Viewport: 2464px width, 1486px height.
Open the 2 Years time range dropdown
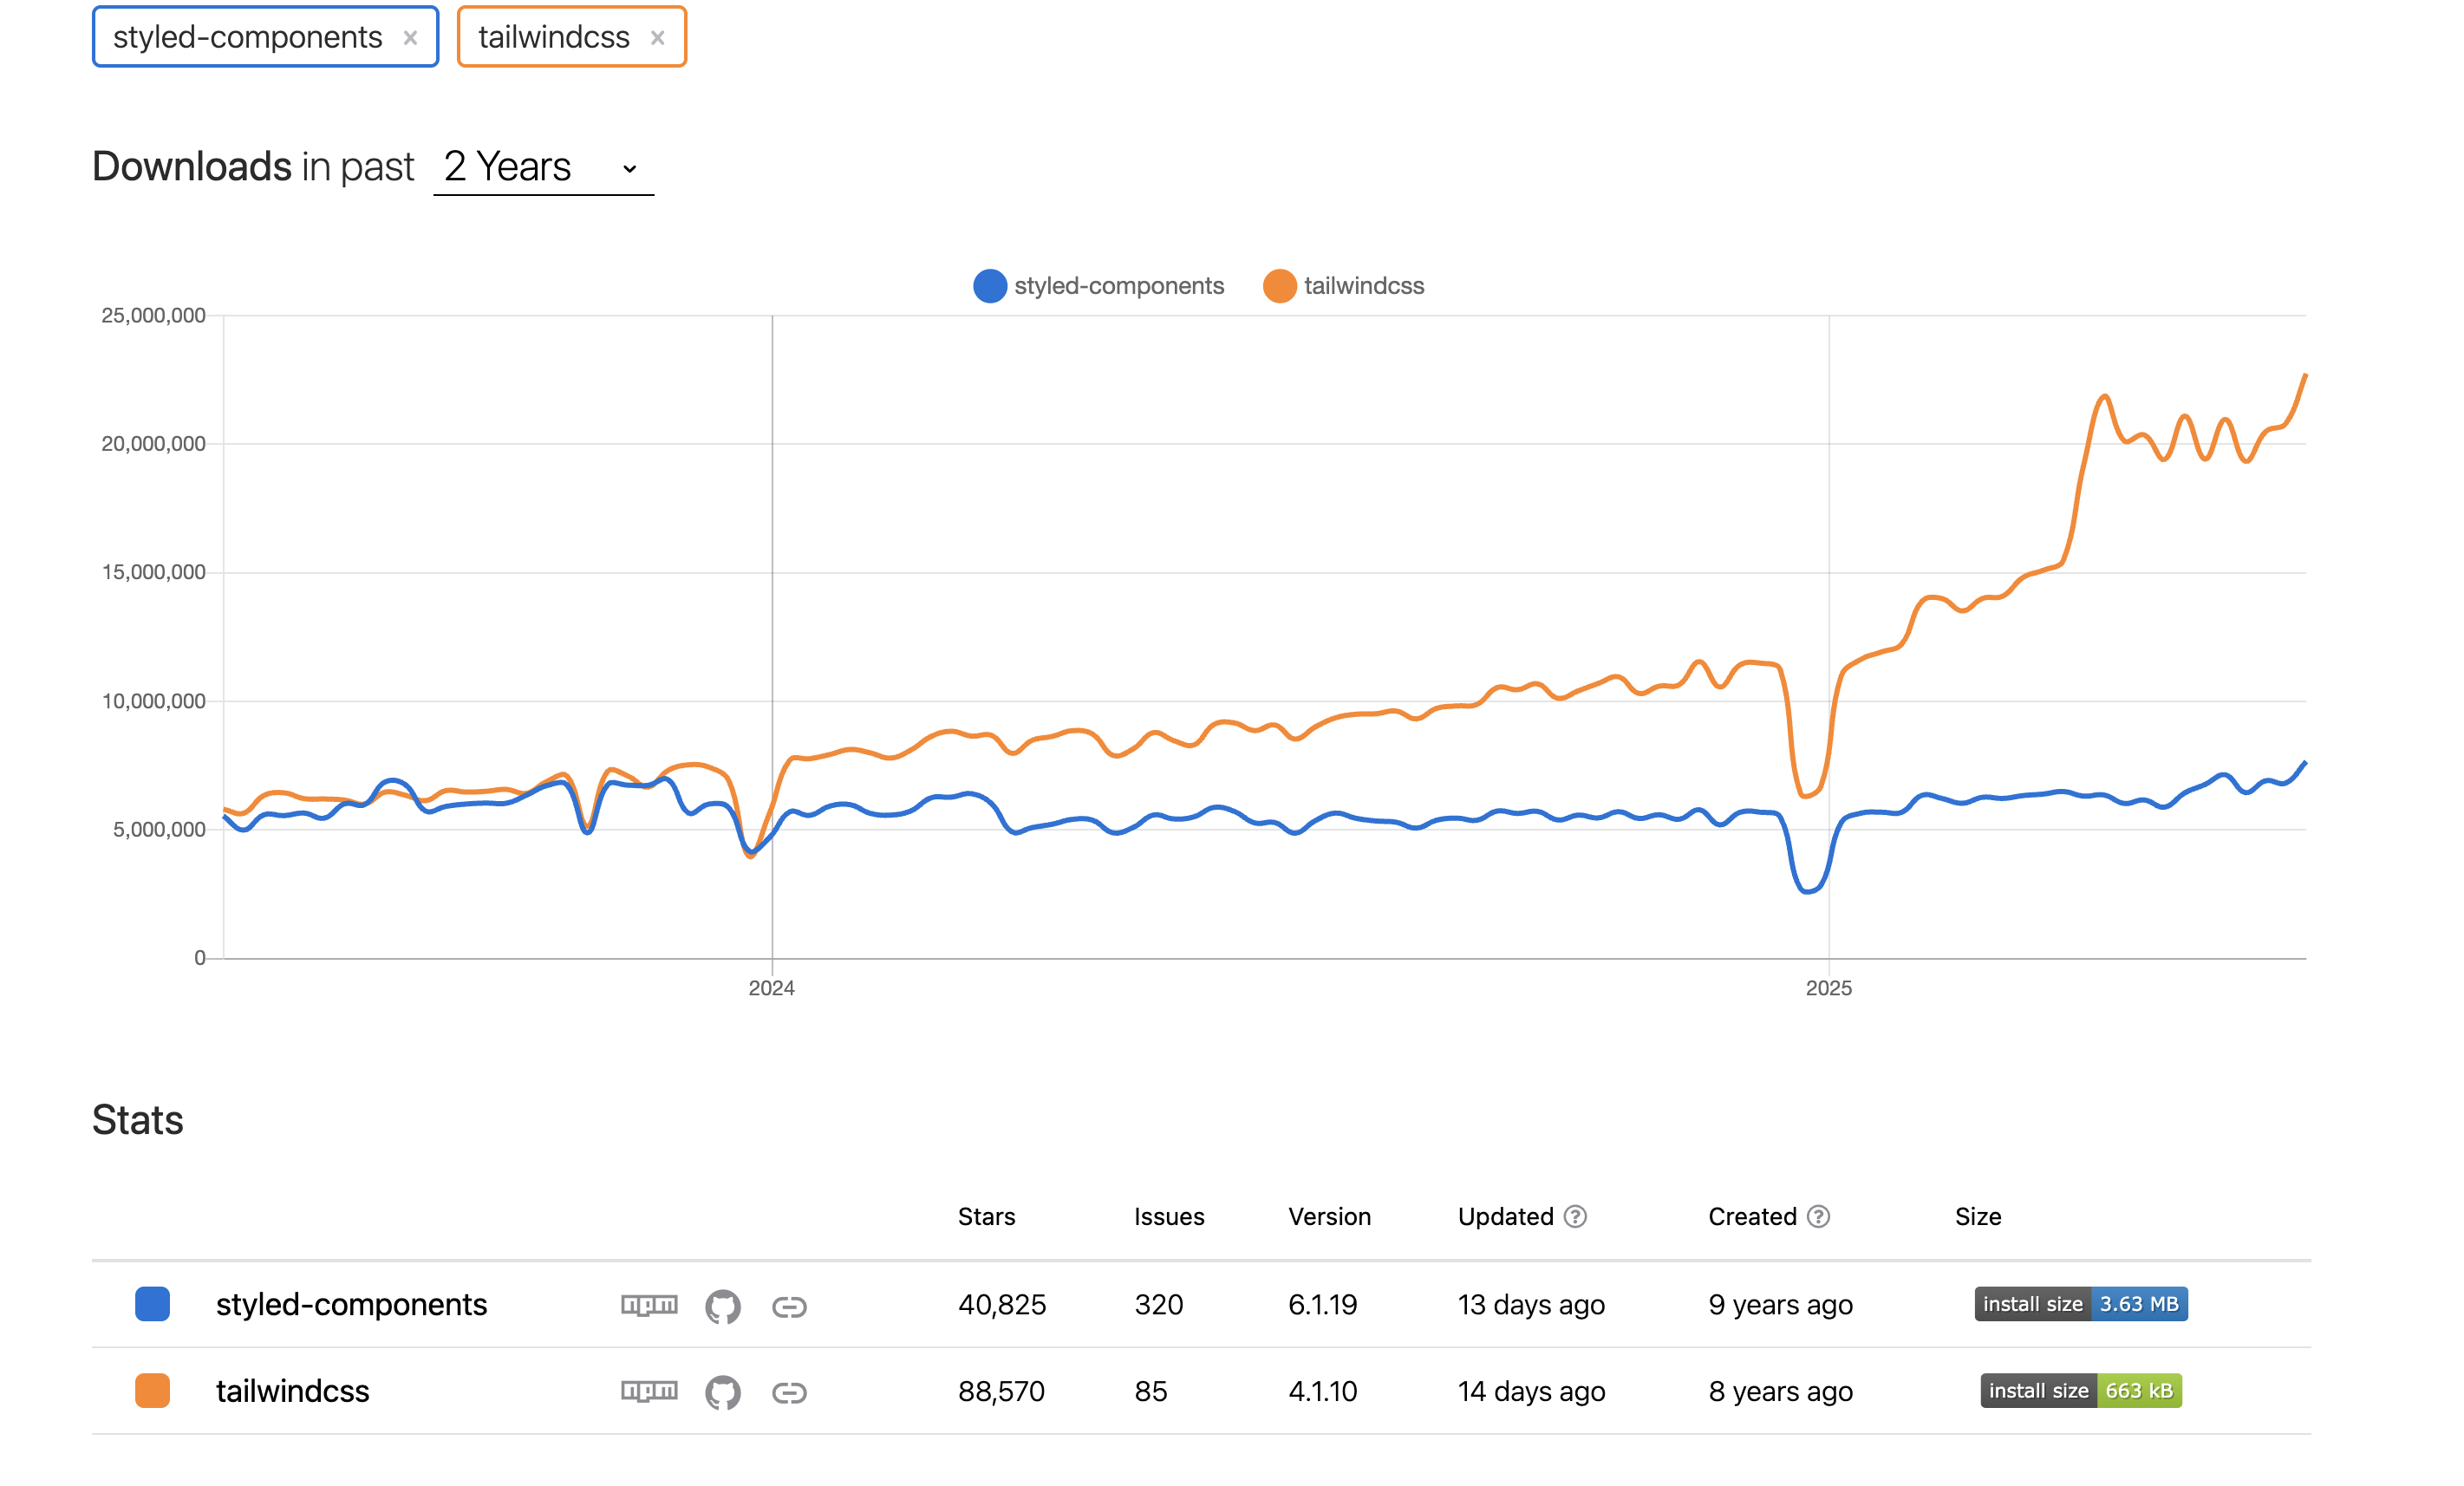click(520, 167)
